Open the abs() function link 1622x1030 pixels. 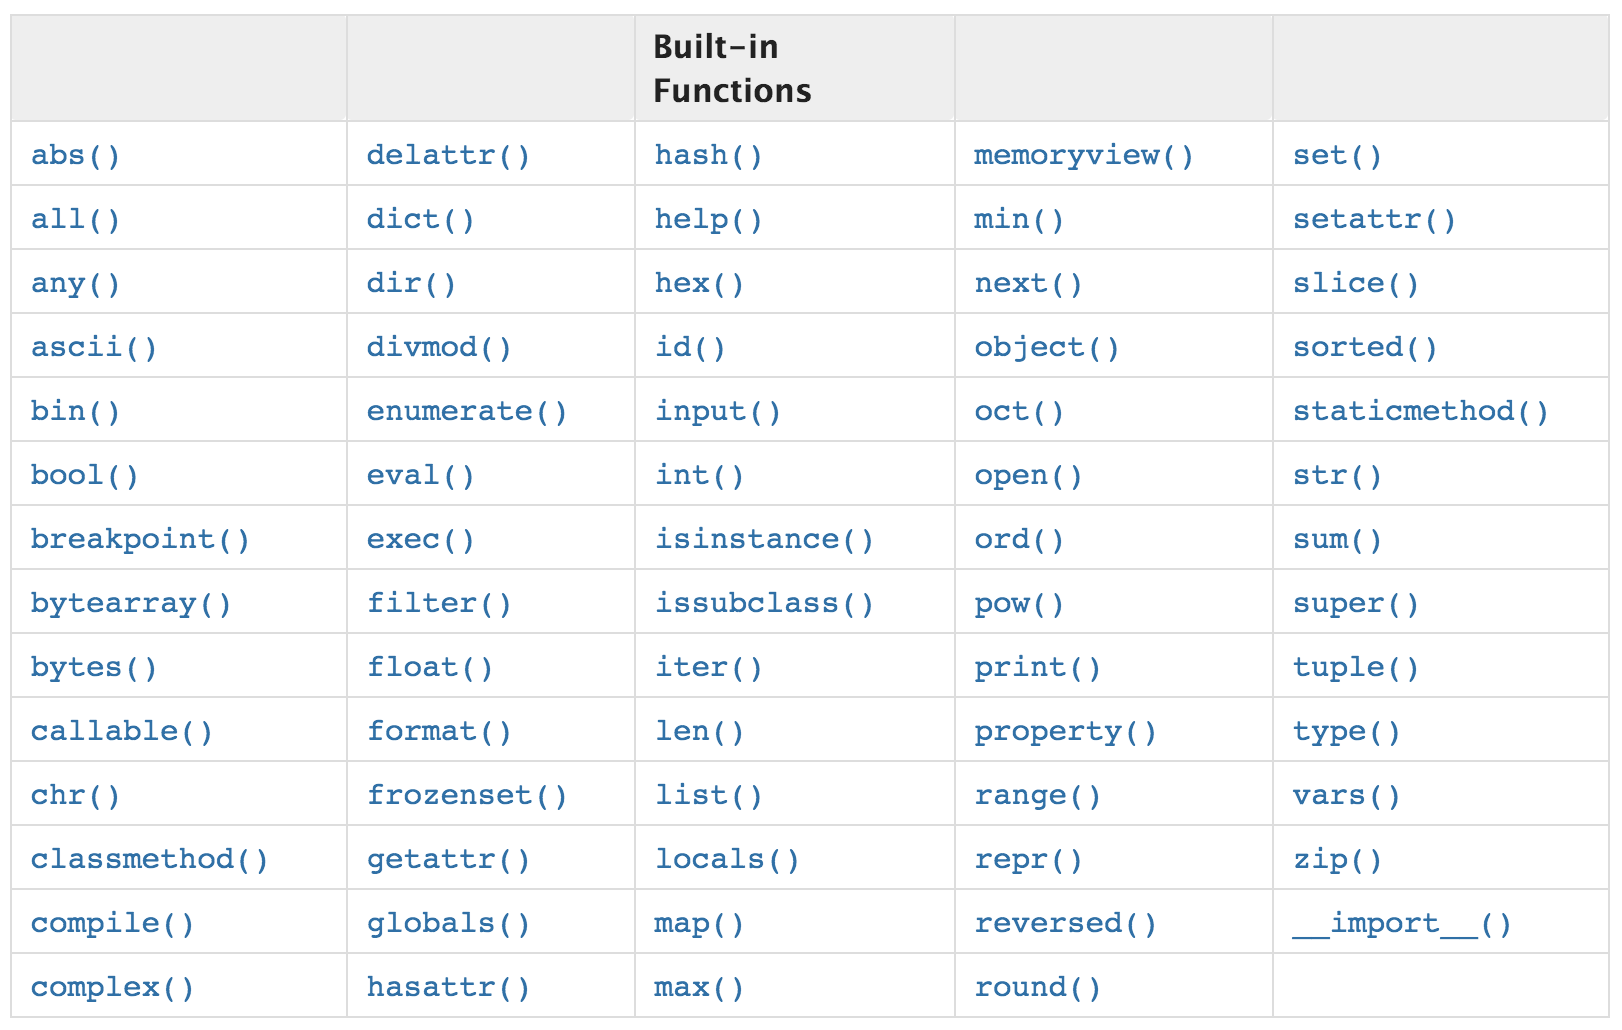point(75,155)
